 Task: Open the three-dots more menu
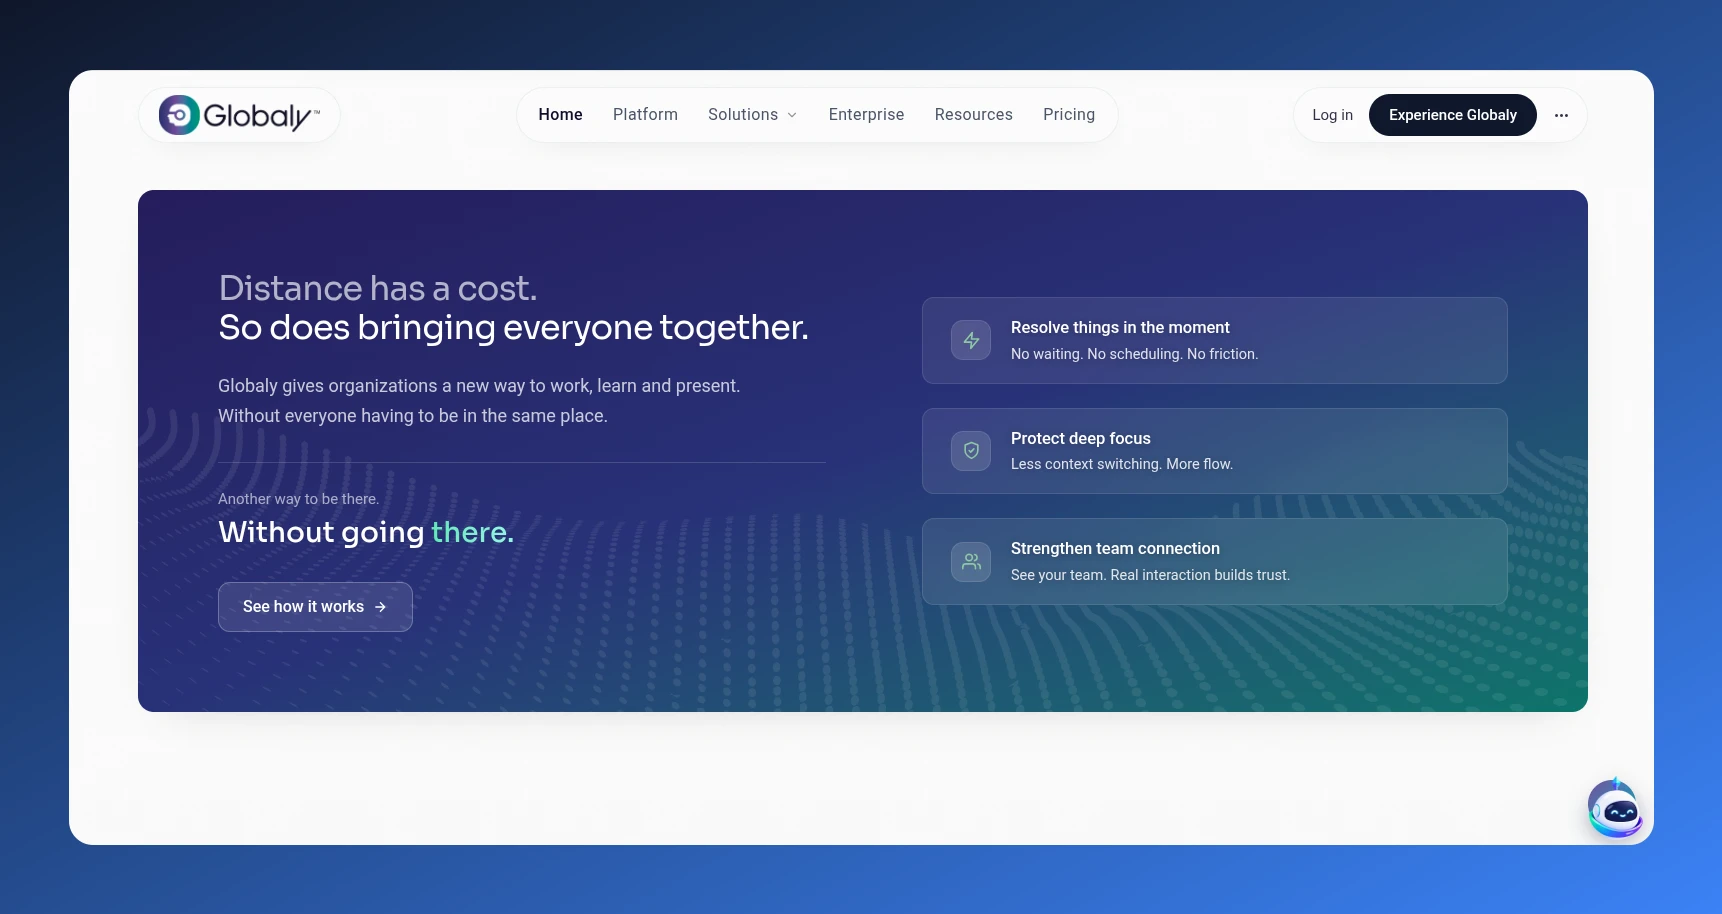pos(1561,115)
